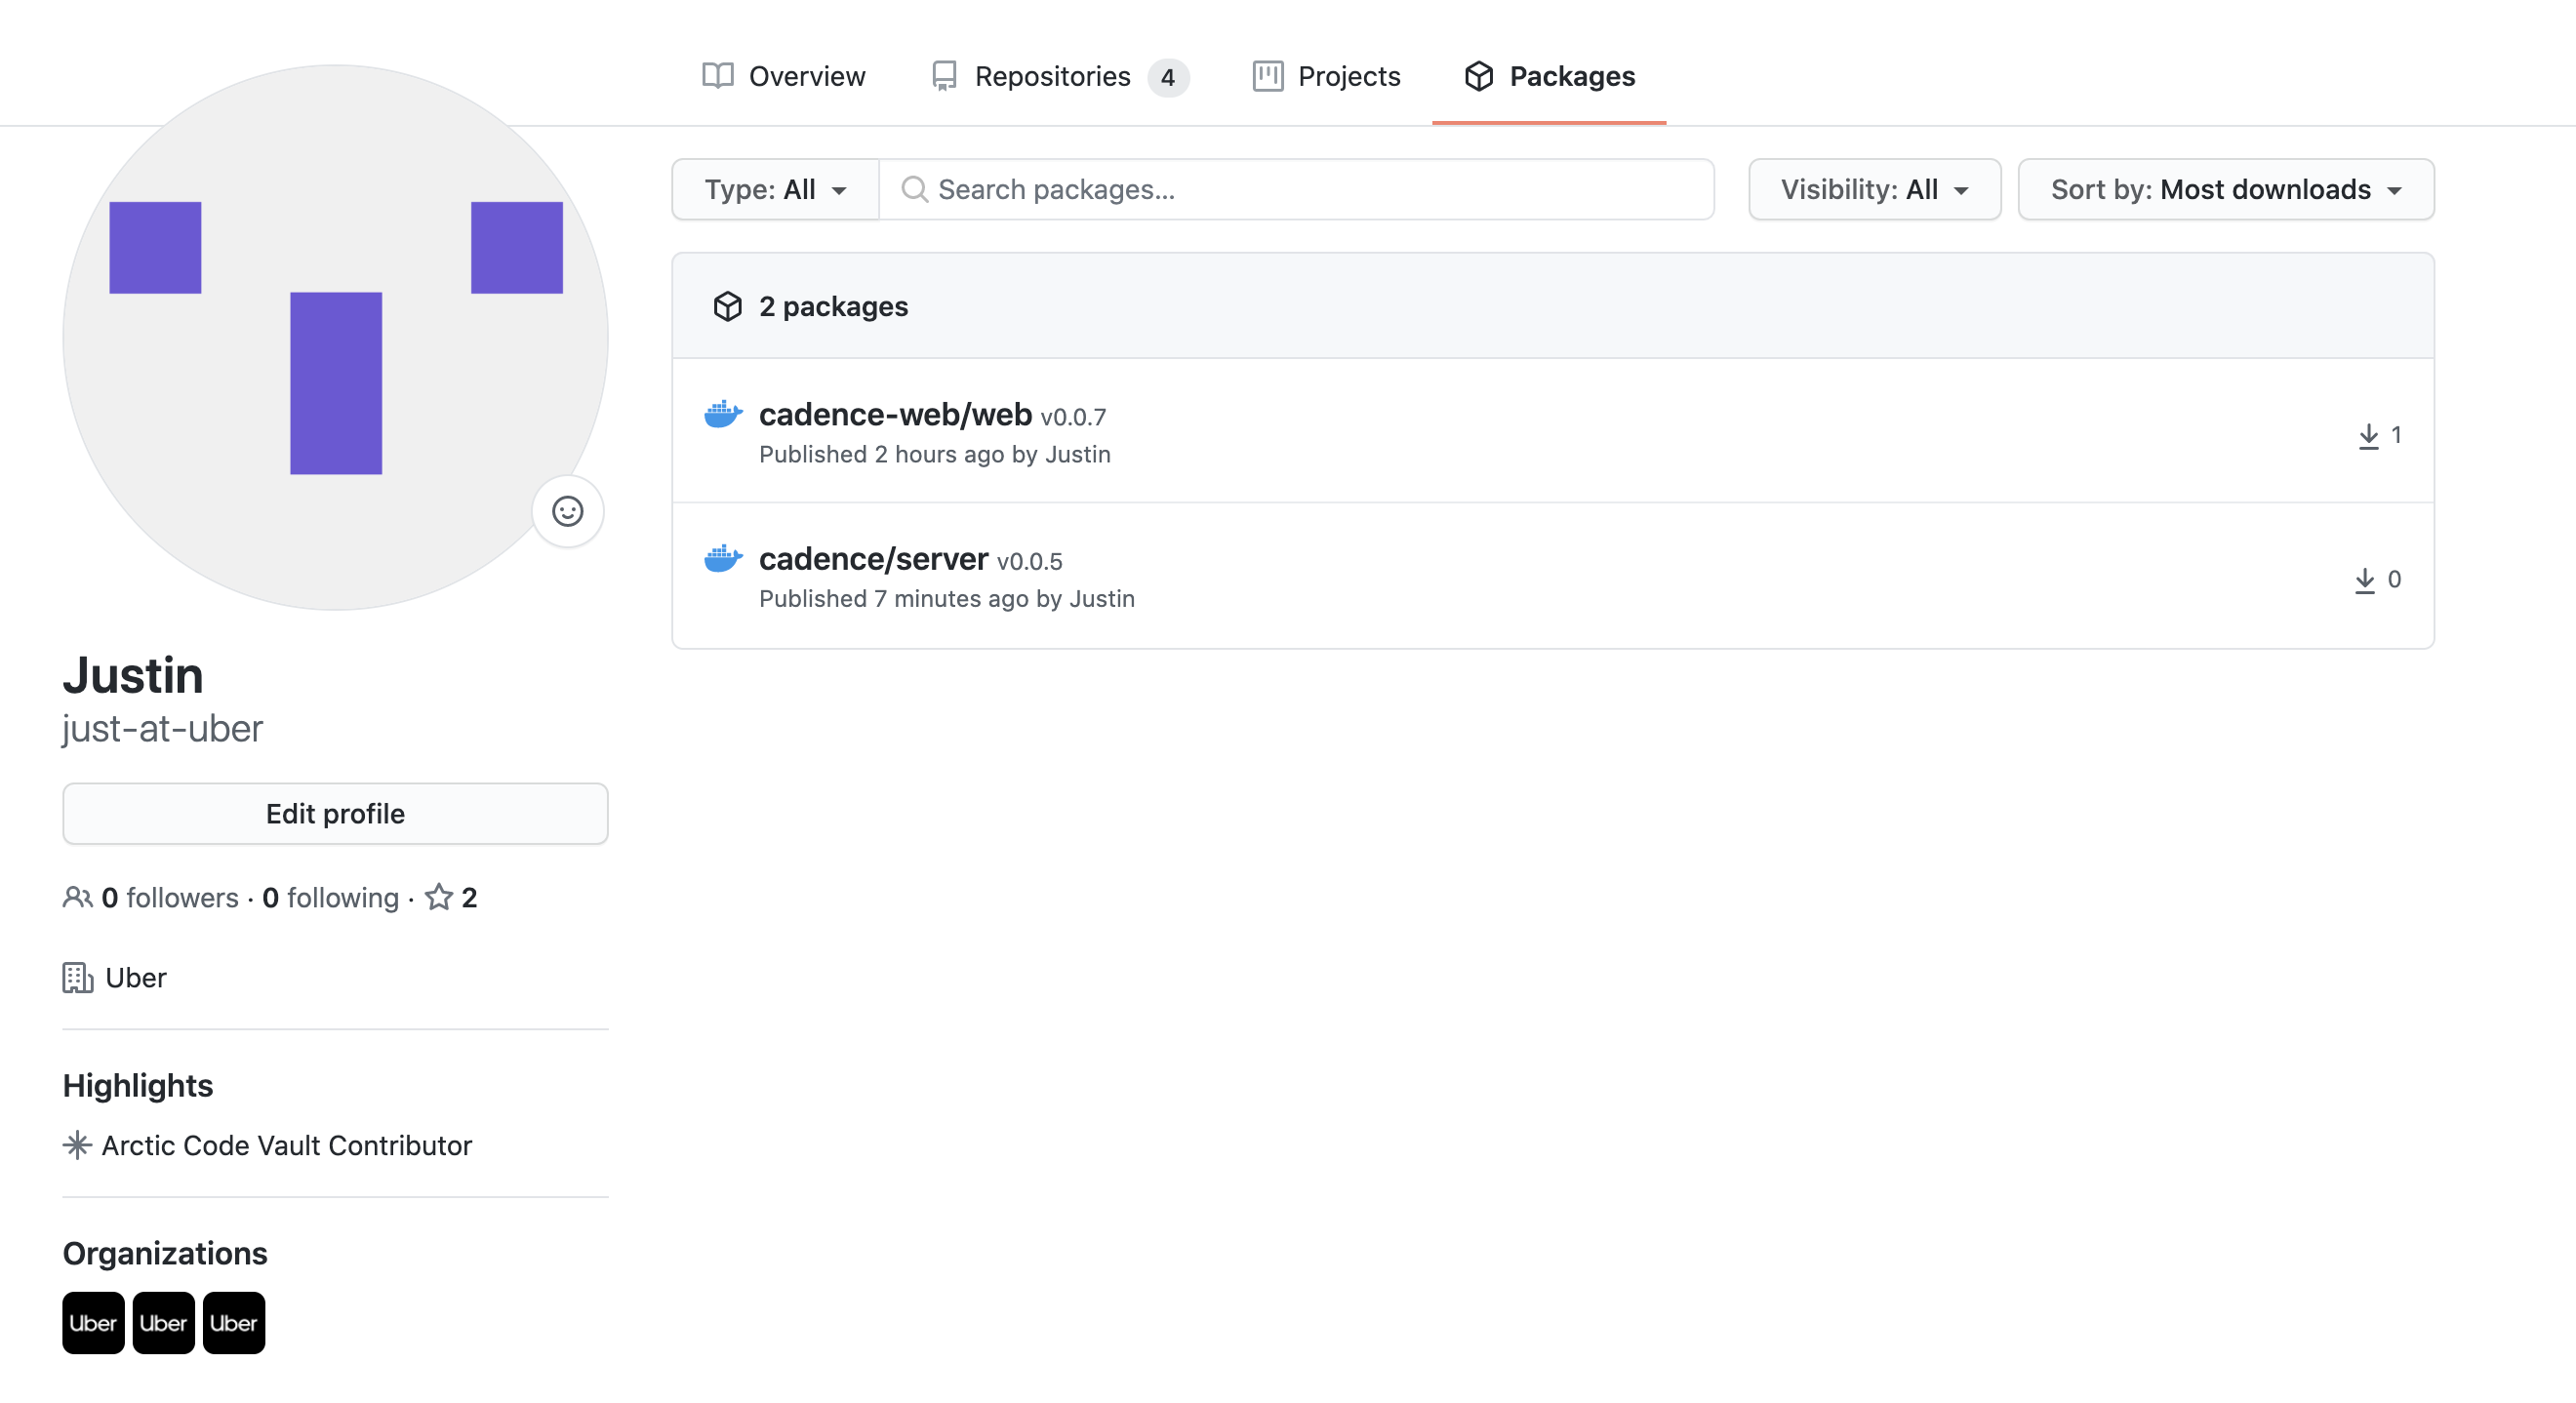
Task: Click the Docker icon beside cadence-web/web
Action: tap(723, 413)
